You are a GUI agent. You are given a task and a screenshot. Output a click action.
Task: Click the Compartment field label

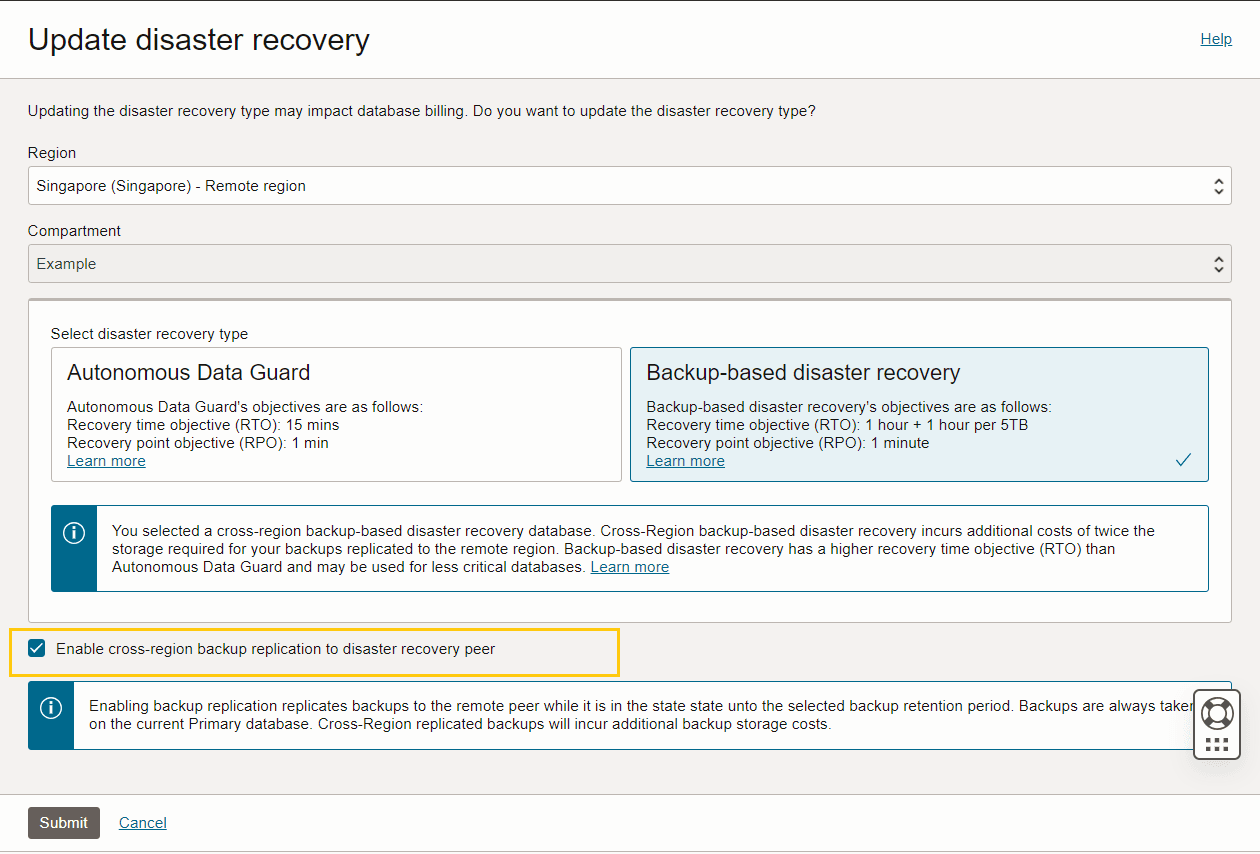click(x=74, y=231)
